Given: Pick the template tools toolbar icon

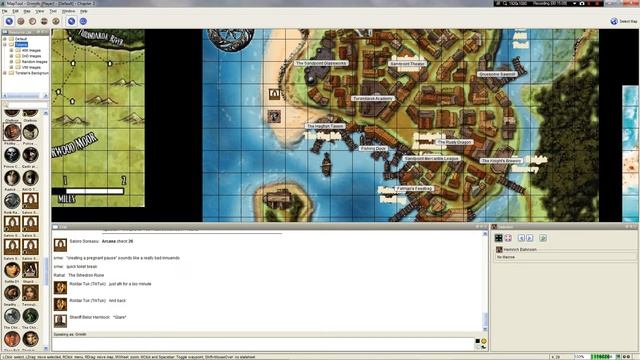Looking at the screenshot, I should (32, 21).
